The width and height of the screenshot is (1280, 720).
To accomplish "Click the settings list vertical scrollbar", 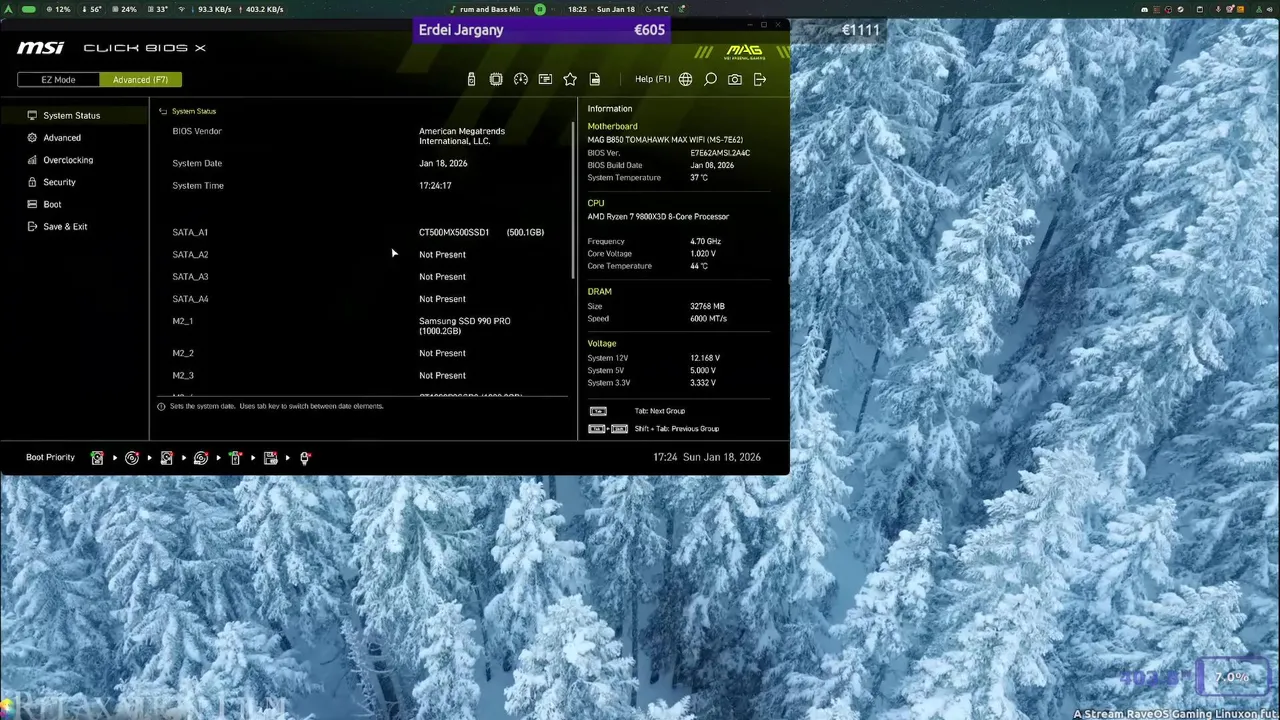I will [x=573, y=200].
